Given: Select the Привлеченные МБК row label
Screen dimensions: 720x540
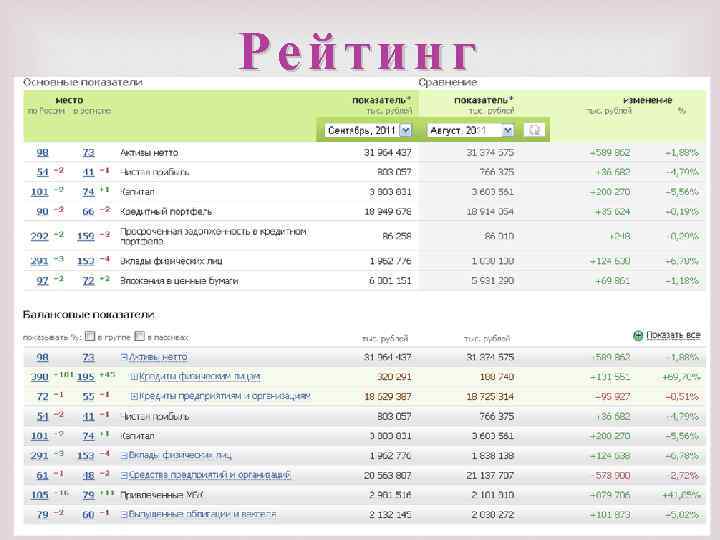Looking at the screenshot, I should click(x=161, y=495).
